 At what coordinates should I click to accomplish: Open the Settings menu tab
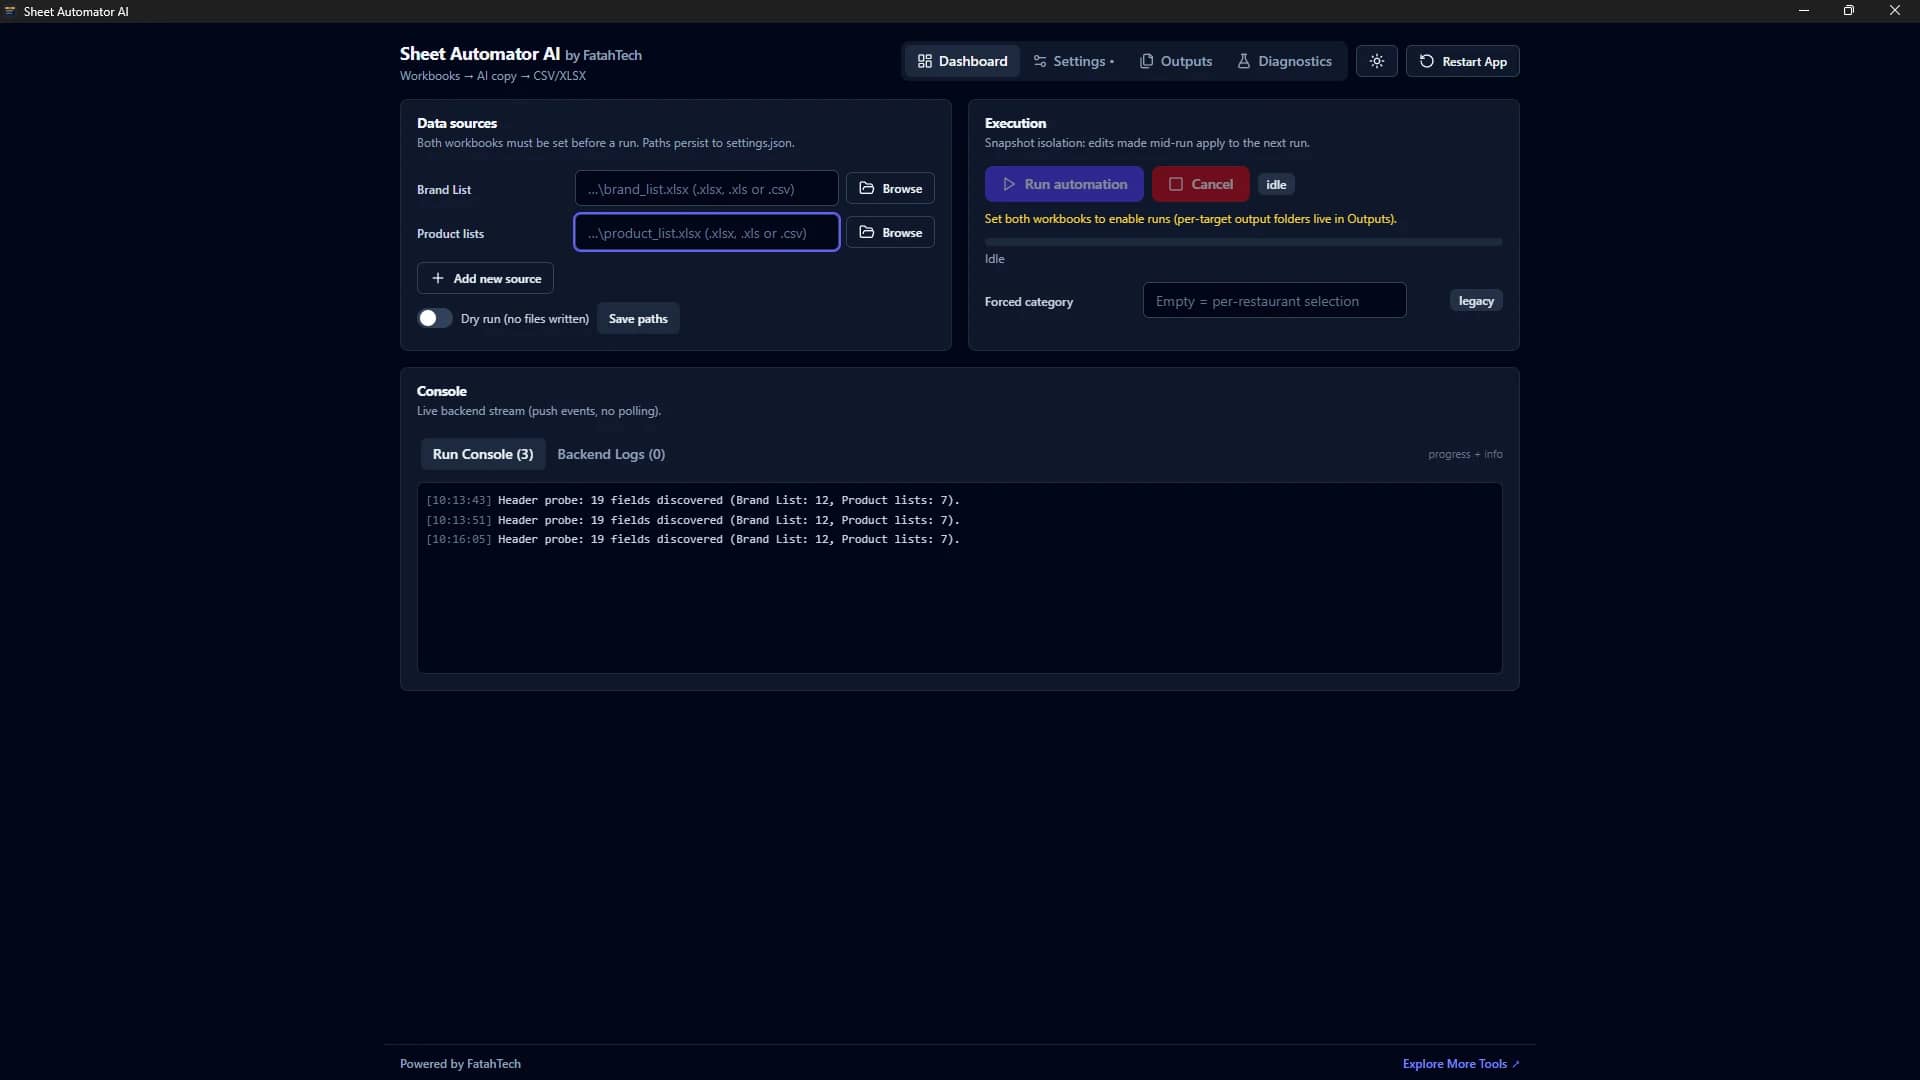coord(1074,61)
